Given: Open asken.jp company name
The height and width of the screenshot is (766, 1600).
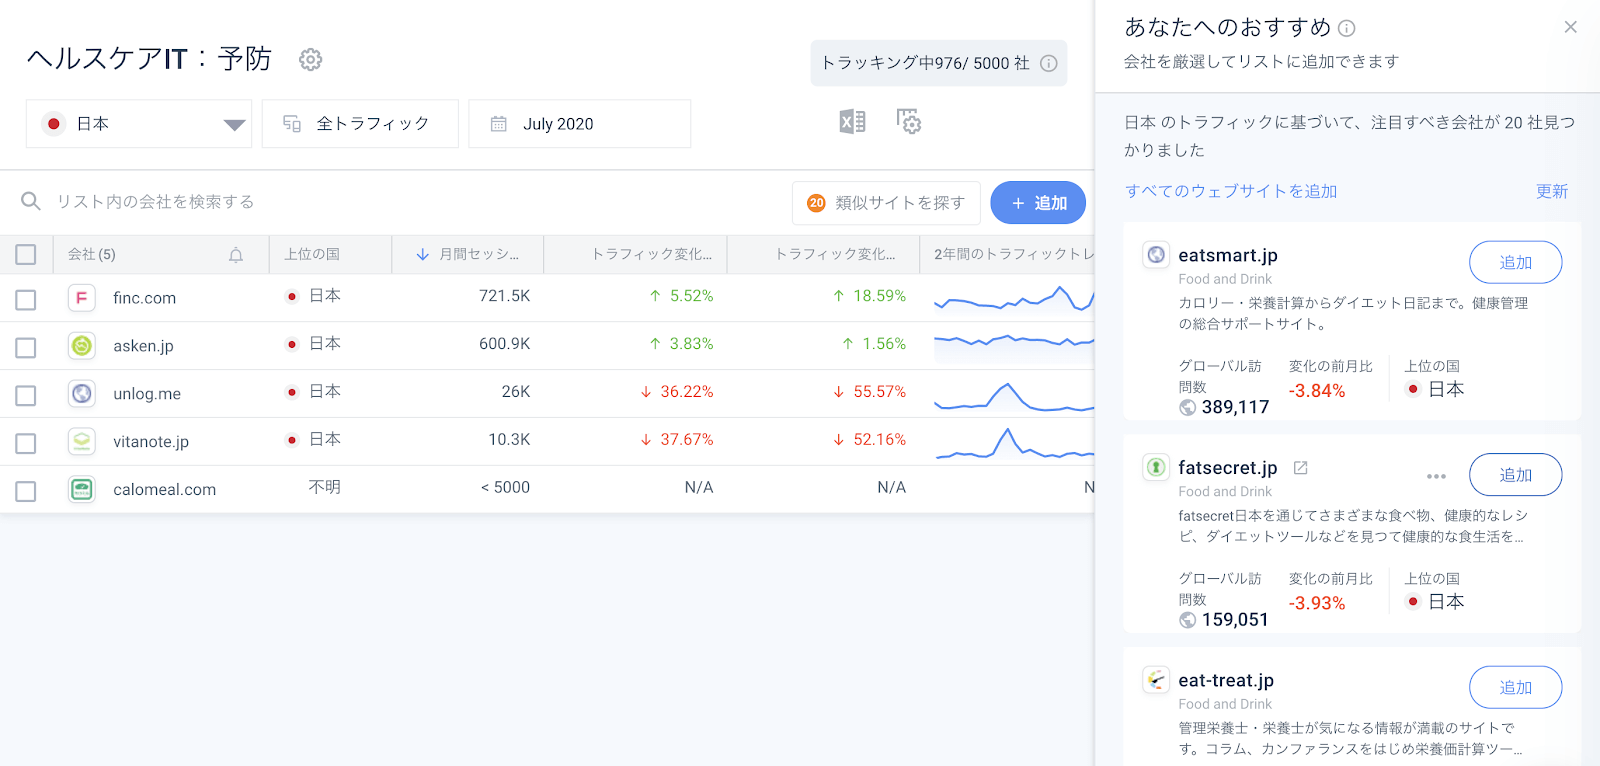Looking at the screenshot, I should [x=143, y=346].
